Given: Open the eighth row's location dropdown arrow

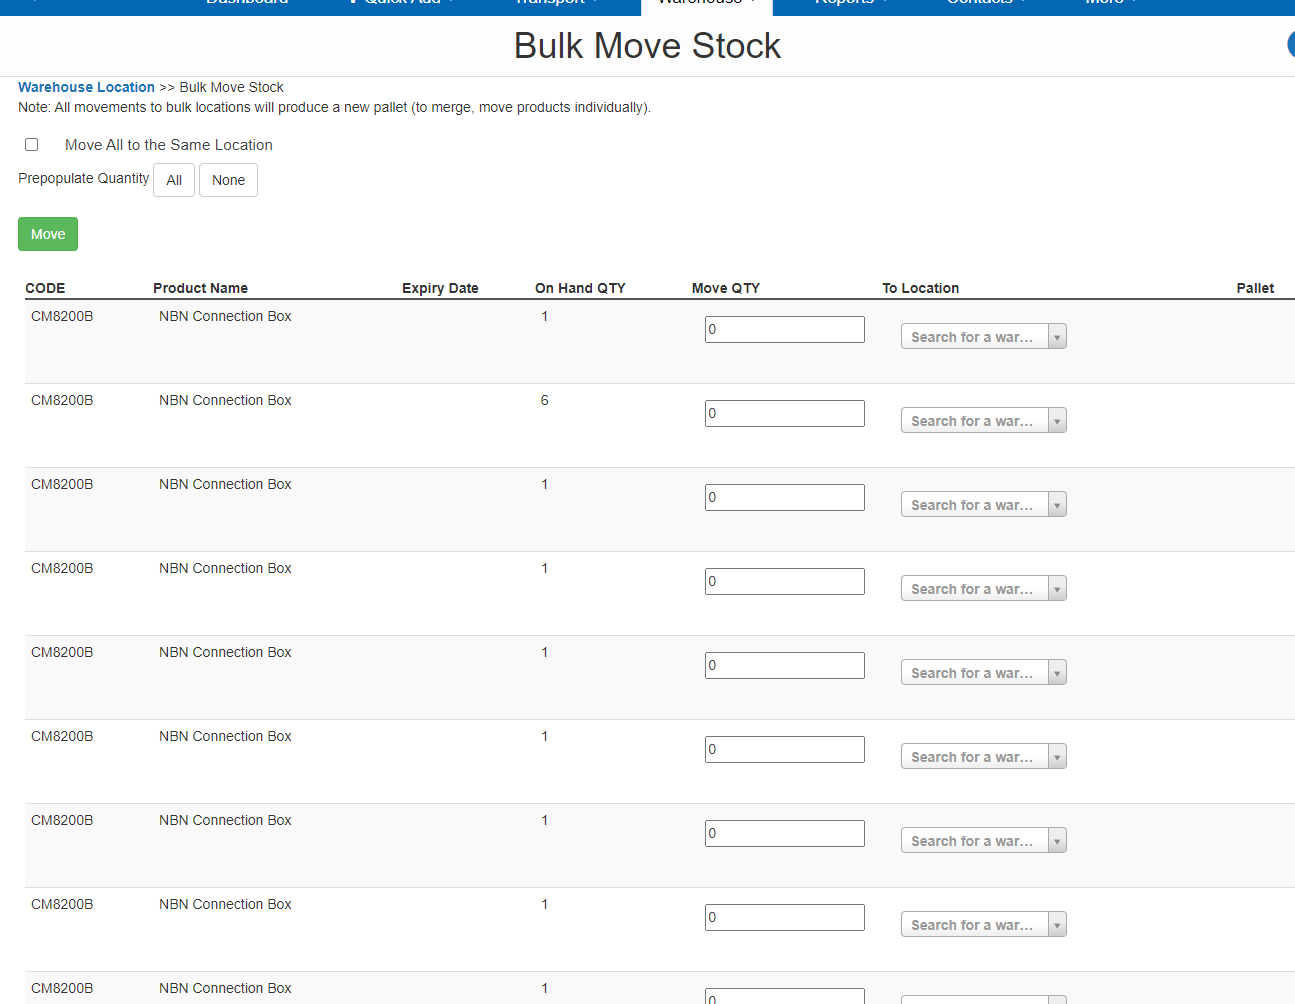Looking at the screenshot, I should coord(1057,925).
